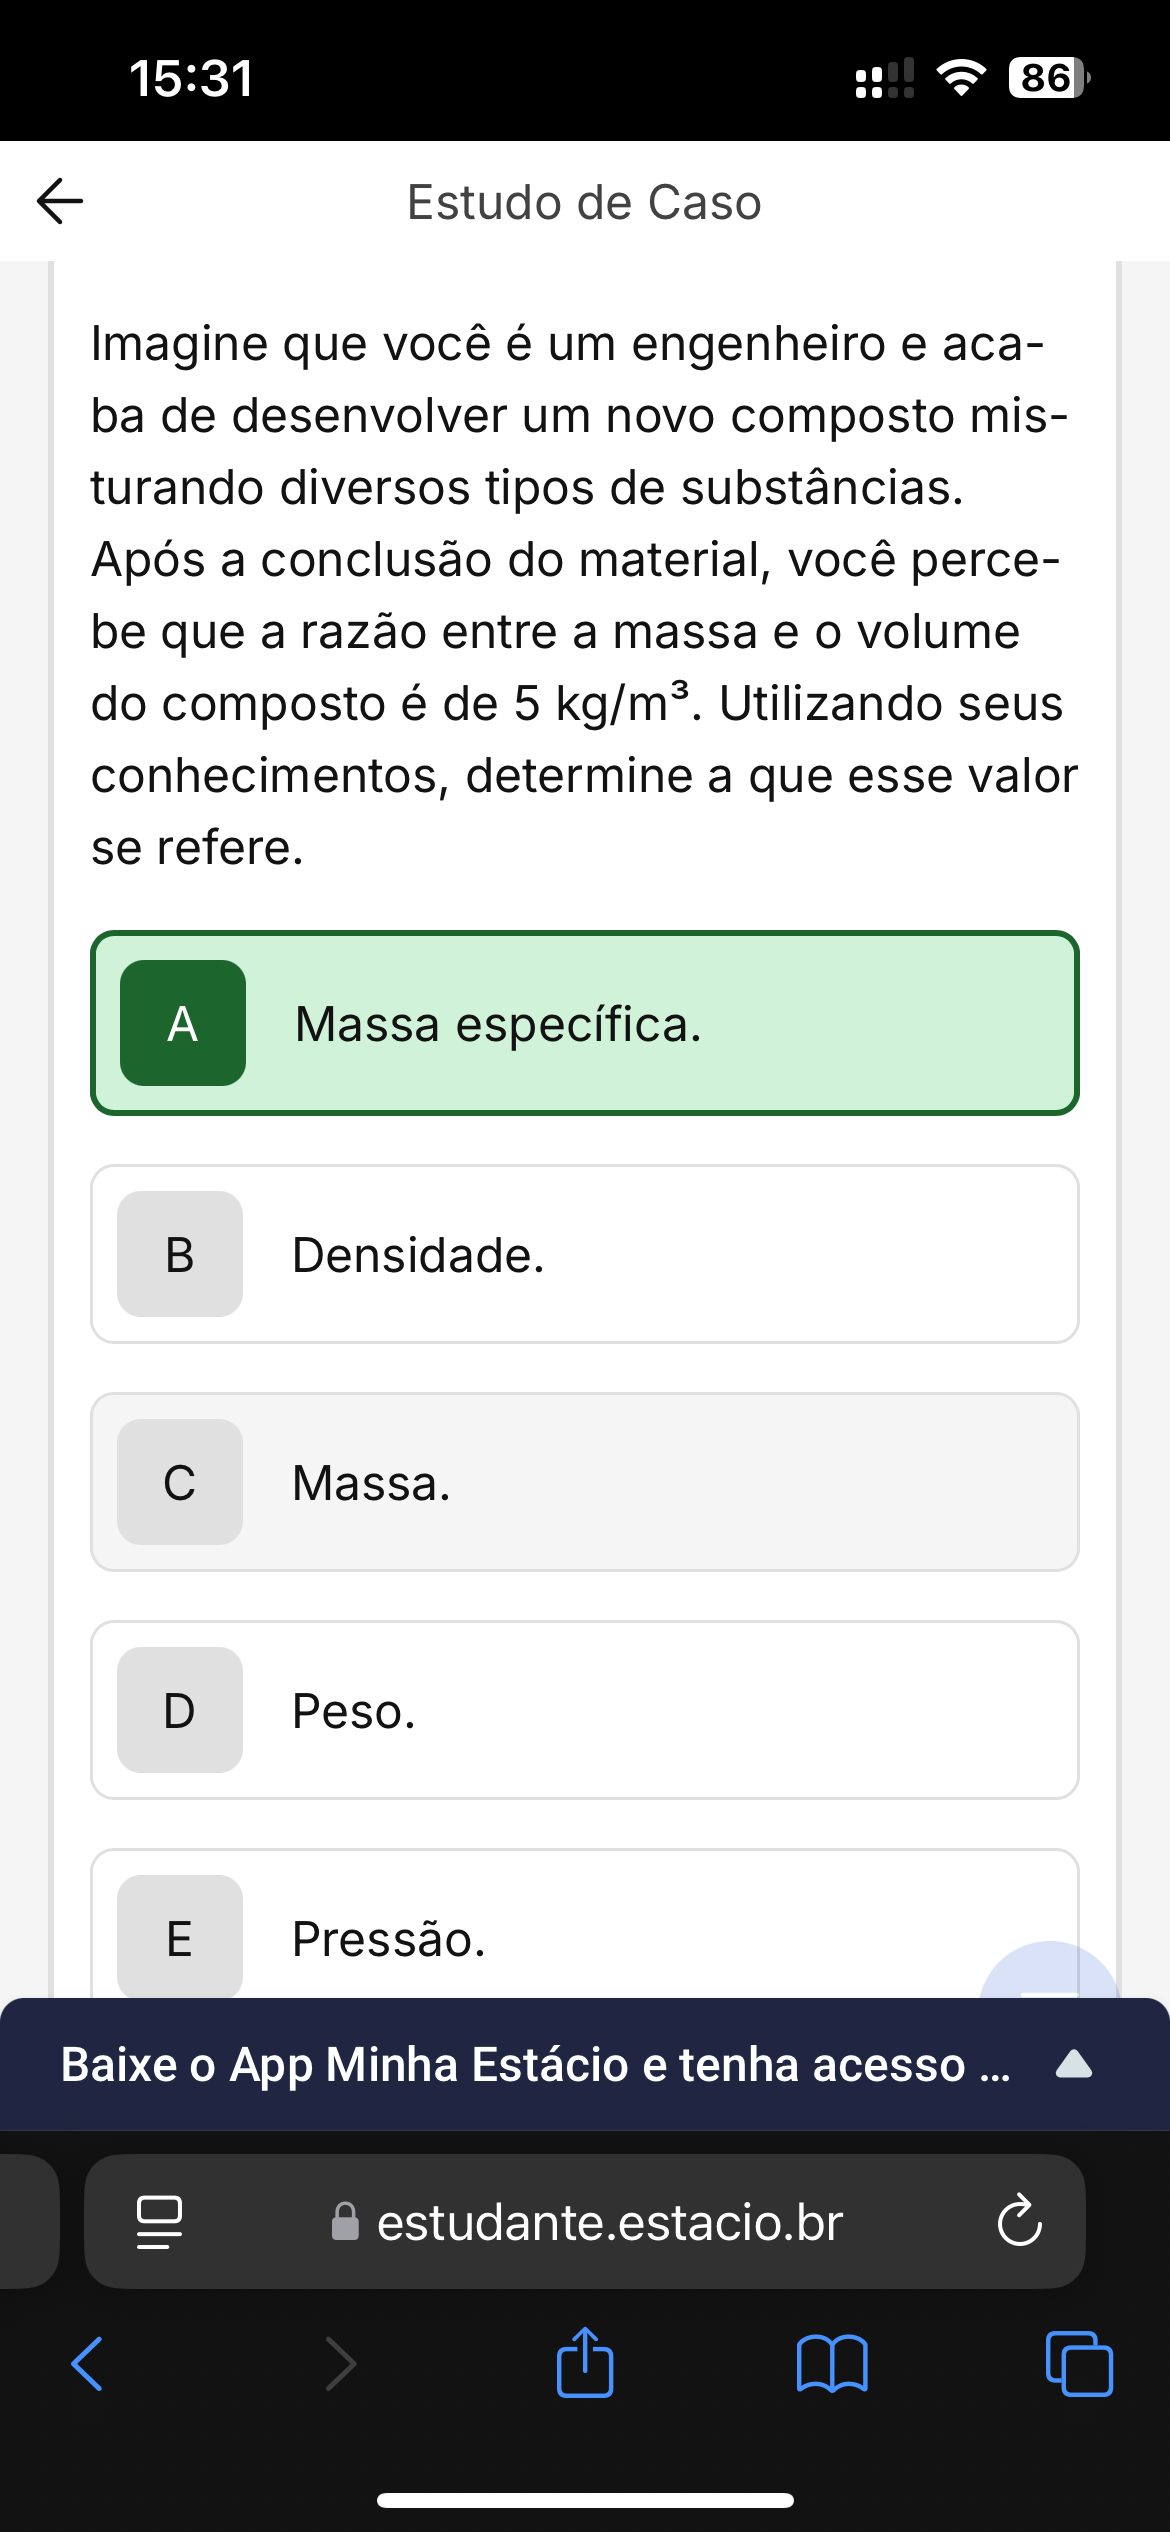Tap the Baixe o App Minha Estácio banner
Screen dimensions: 1170x2532
[535, 2065]
